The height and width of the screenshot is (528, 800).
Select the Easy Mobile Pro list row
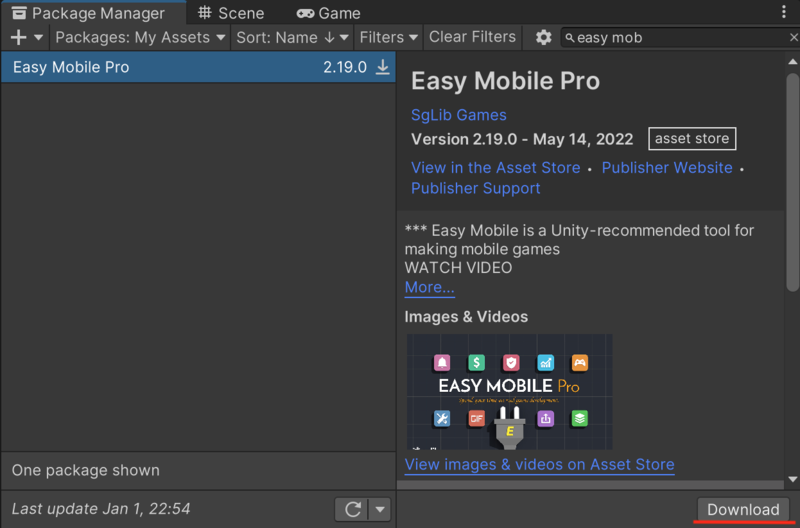pos(198,67)
